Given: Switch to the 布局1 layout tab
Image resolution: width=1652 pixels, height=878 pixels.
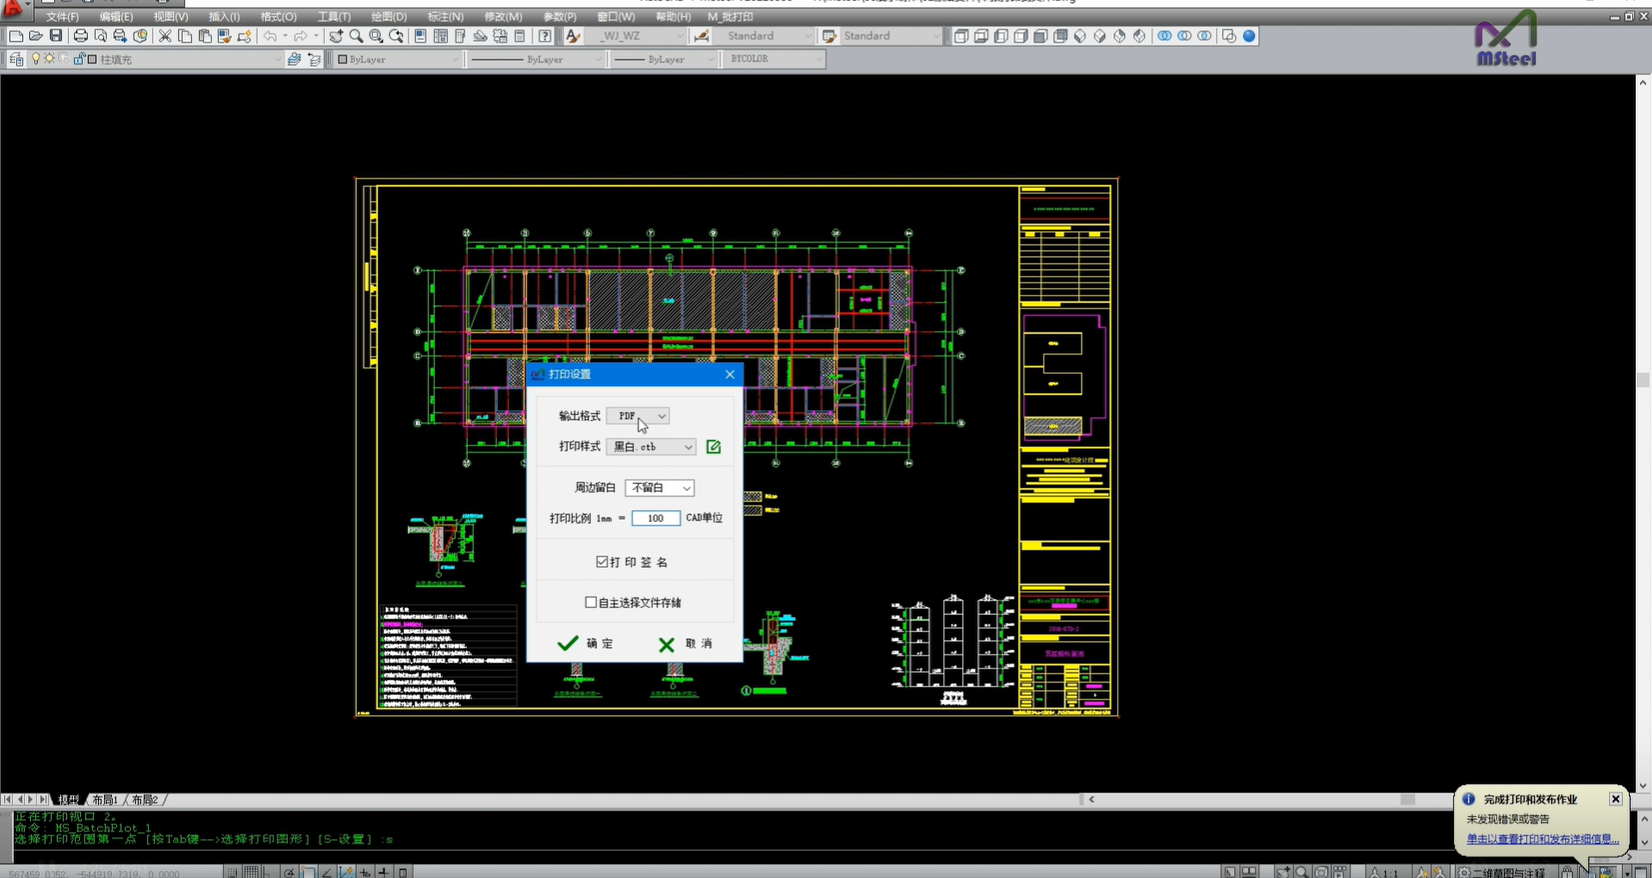Looking at the screenshot, I should click(x=105, y=800).
